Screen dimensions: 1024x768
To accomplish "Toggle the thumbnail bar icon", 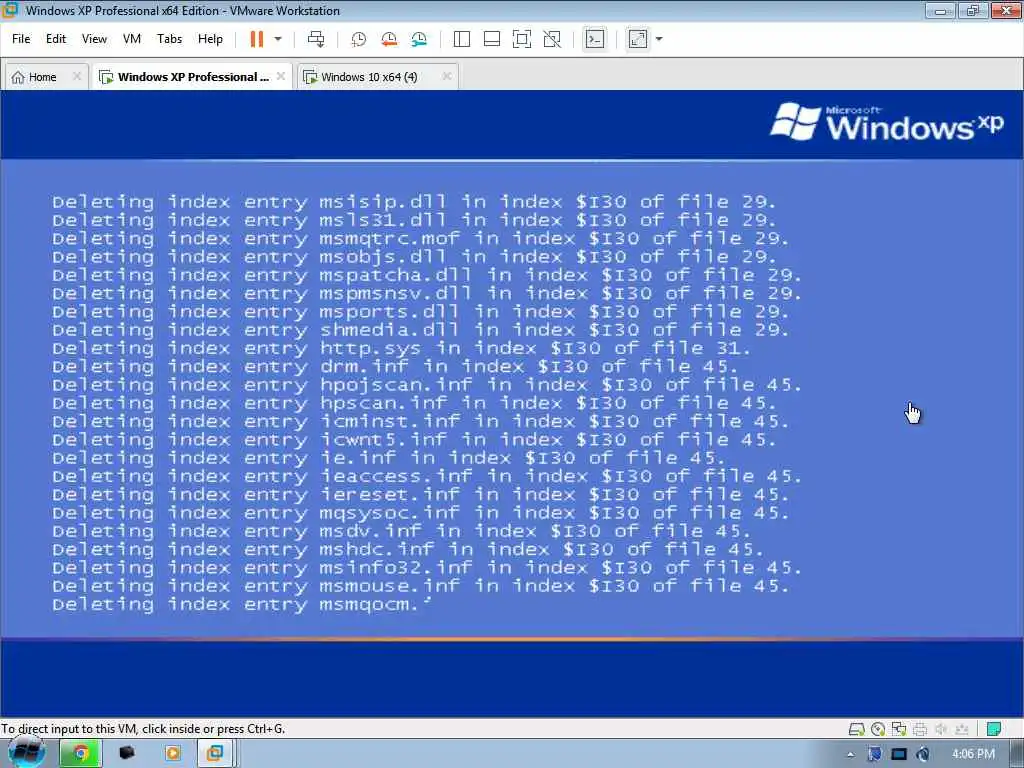I will coord(492,39).
